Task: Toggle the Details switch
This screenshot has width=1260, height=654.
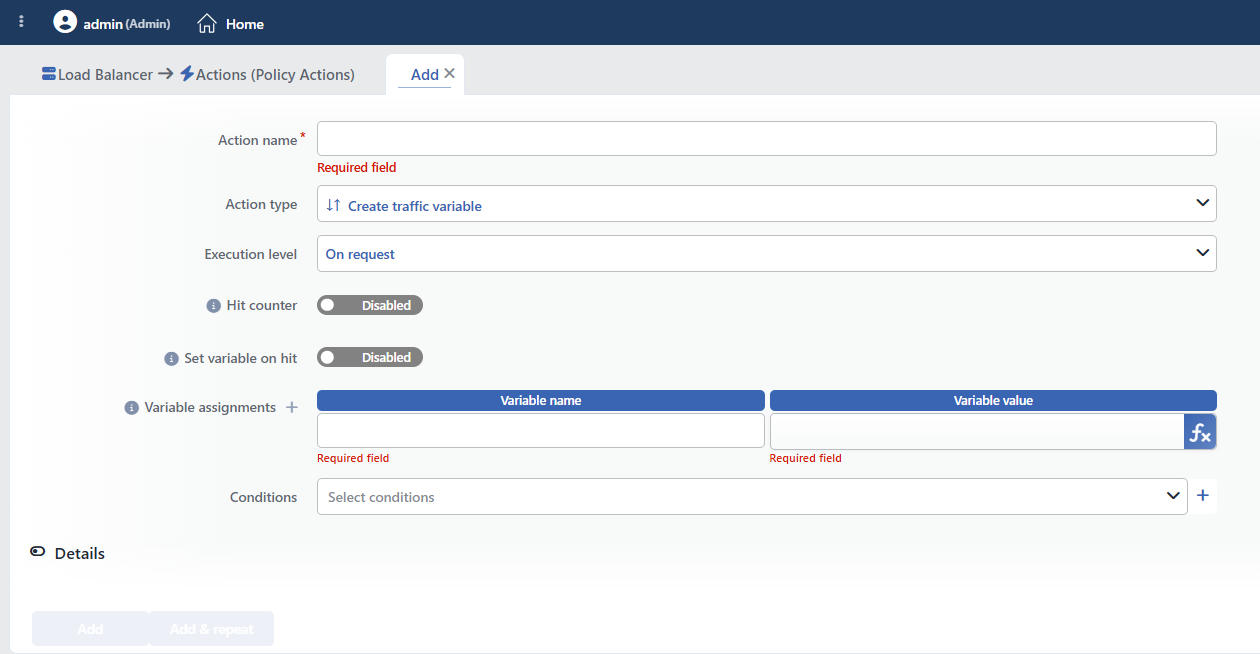Action: tap(38, 552)
